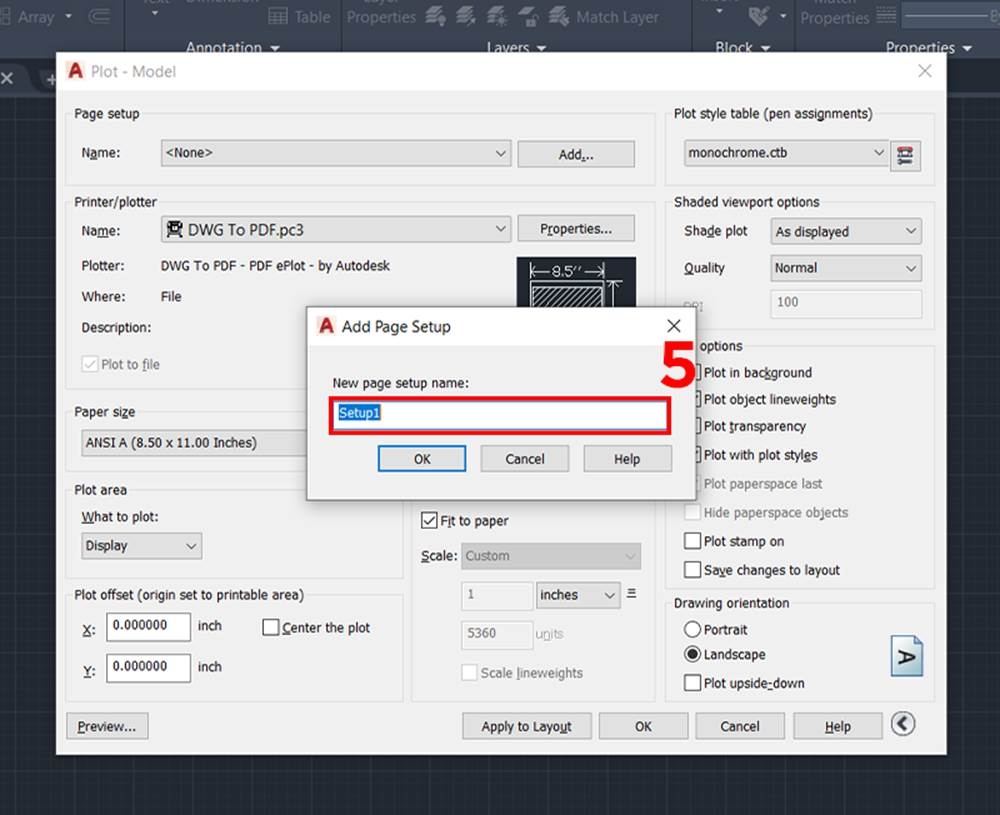
Task: Click the landscape orientation page preview icon
Action: click(x=906, y=657)
